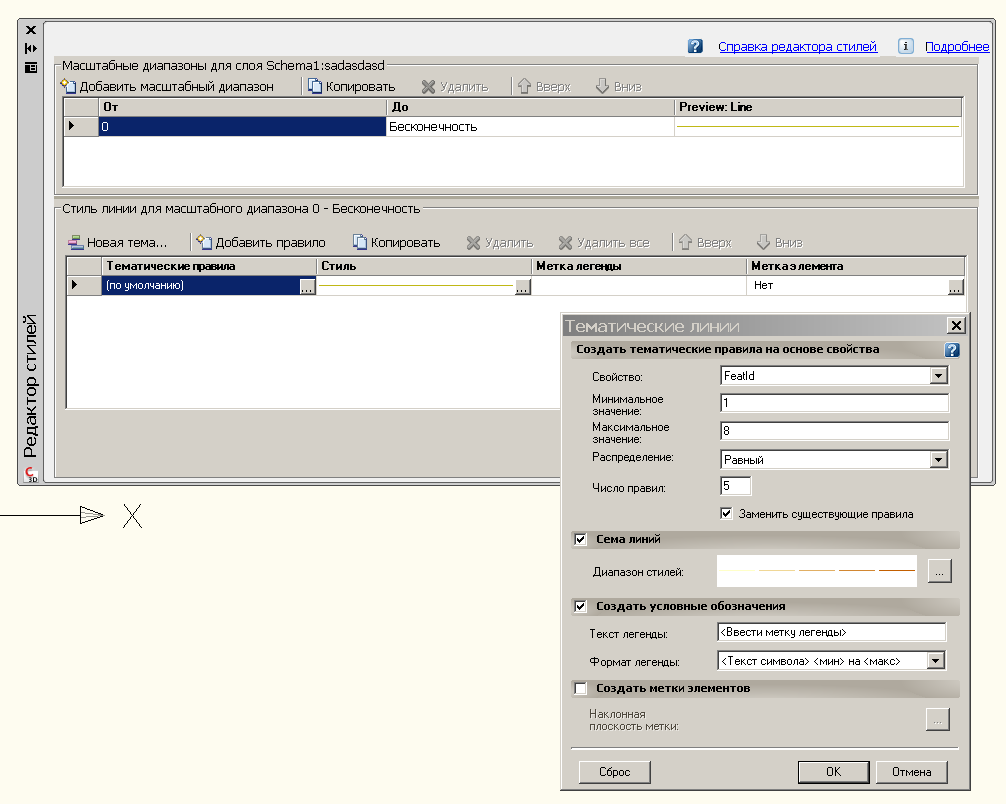Click the info icon beside 'Подробнее'
1006x804 pixels.
906,46
